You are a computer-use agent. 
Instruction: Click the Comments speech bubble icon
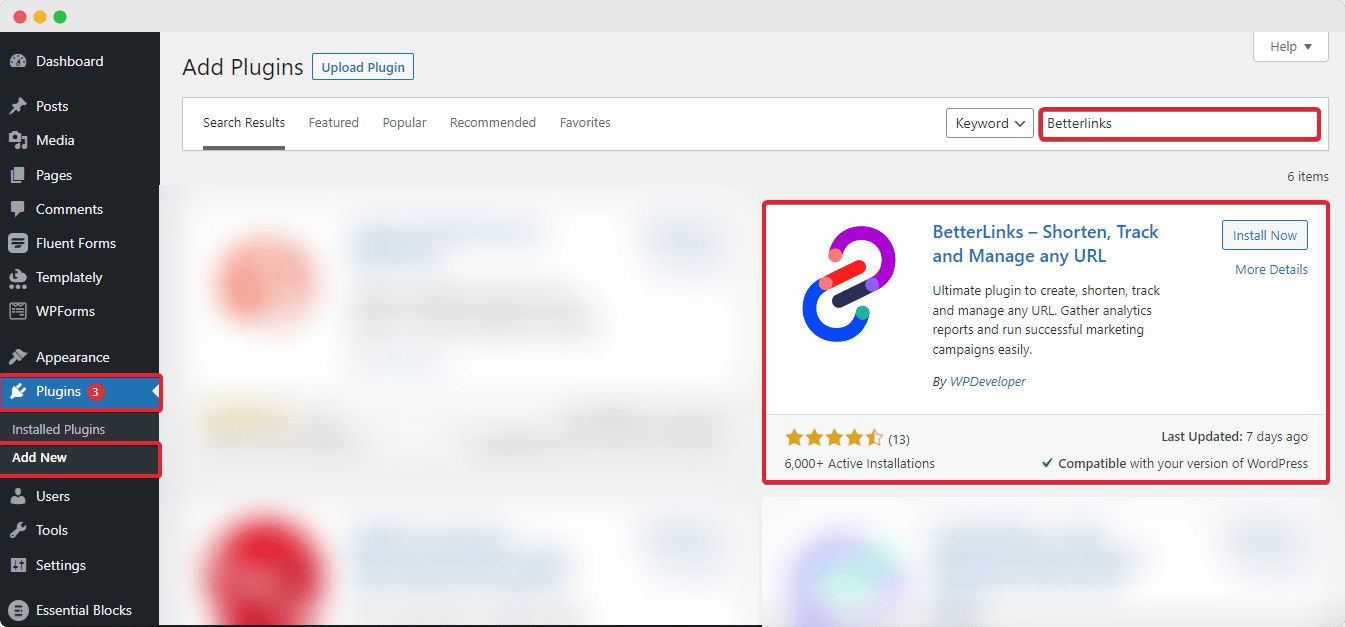click(x=18, y=210)
